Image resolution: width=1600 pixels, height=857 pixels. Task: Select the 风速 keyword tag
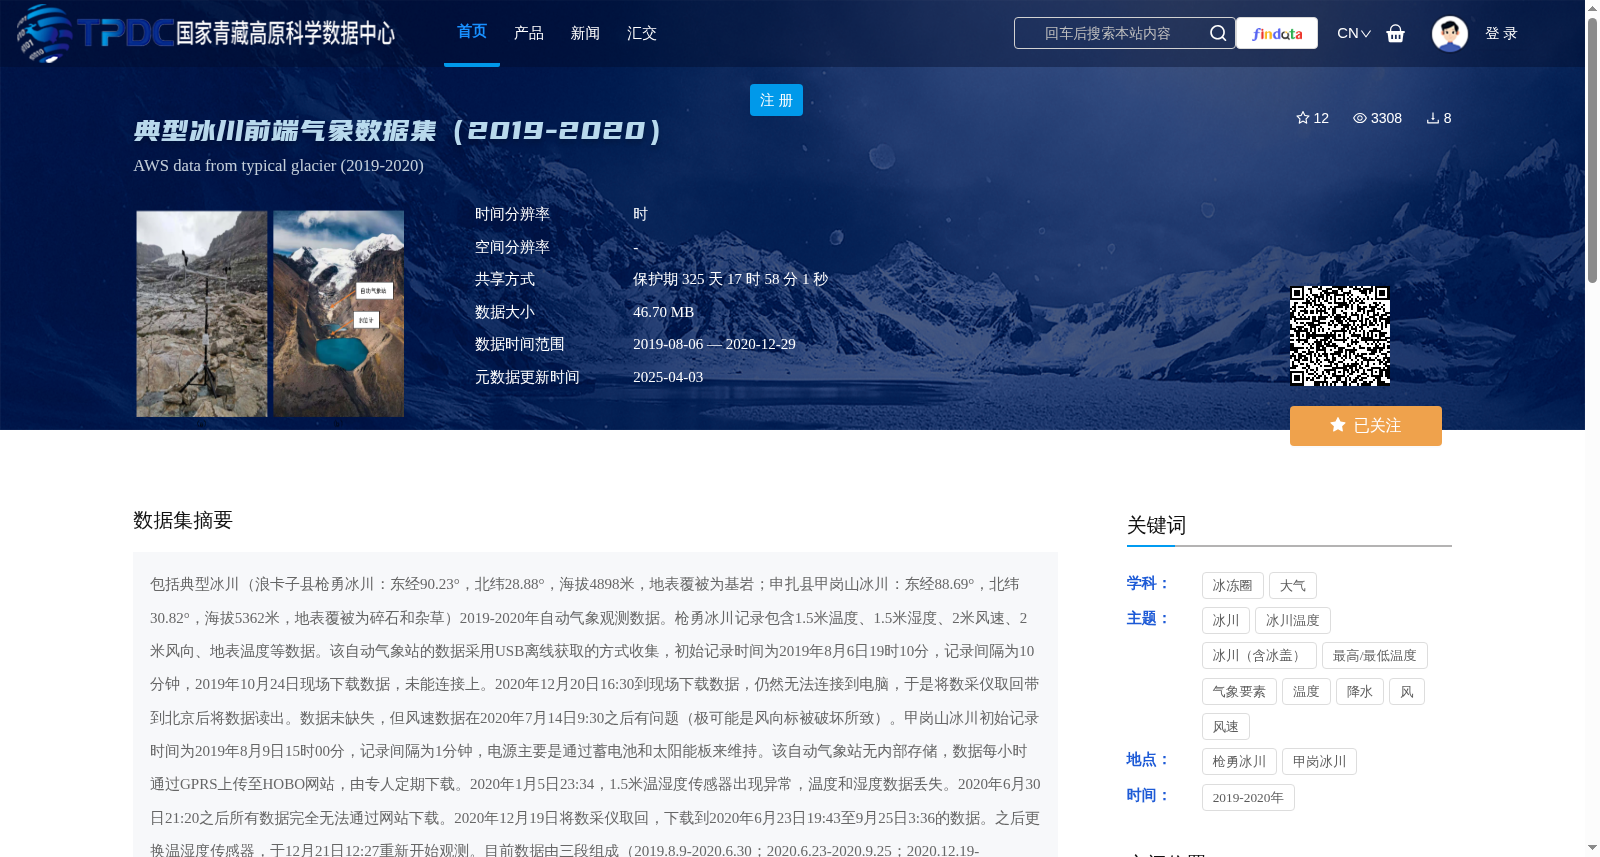point(1226,726)
